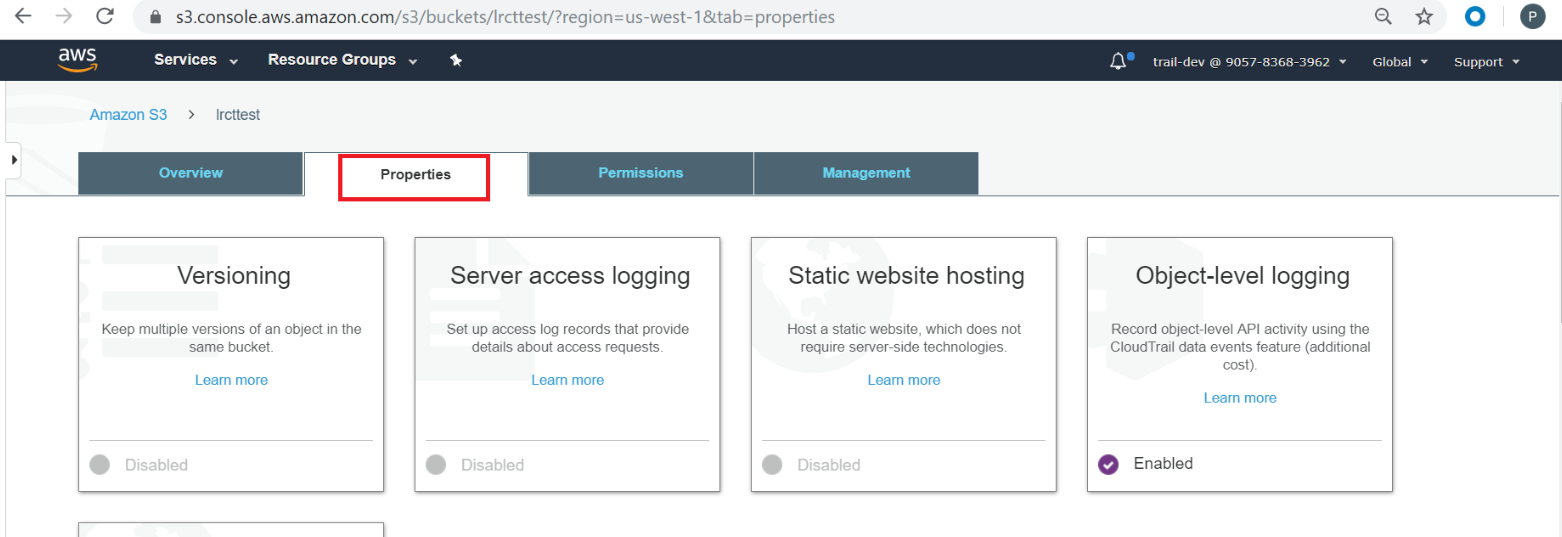Click the AWS logo home icon
1562x537 pixels.
coord(77,61)
